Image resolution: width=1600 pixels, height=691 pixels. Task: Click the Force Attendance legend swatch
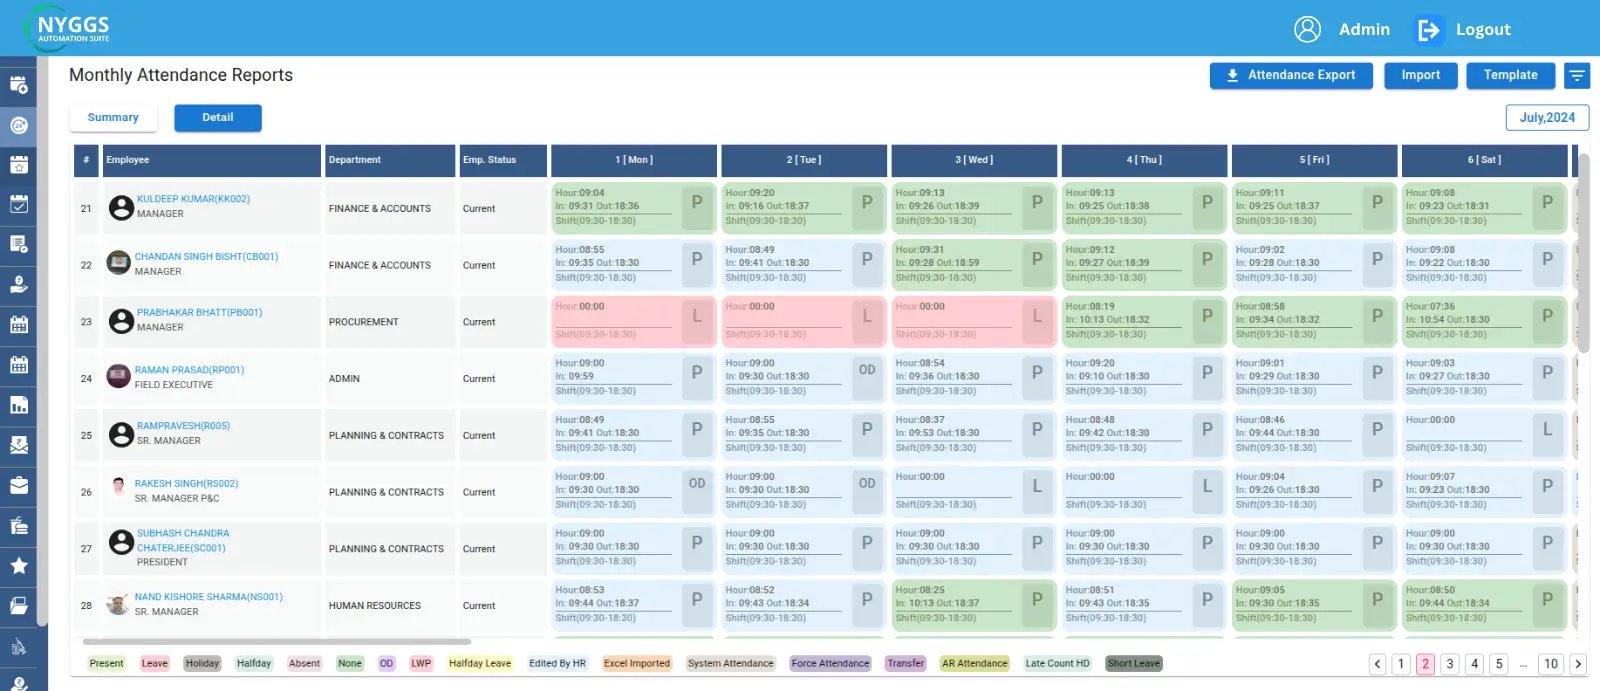(830, 664)
